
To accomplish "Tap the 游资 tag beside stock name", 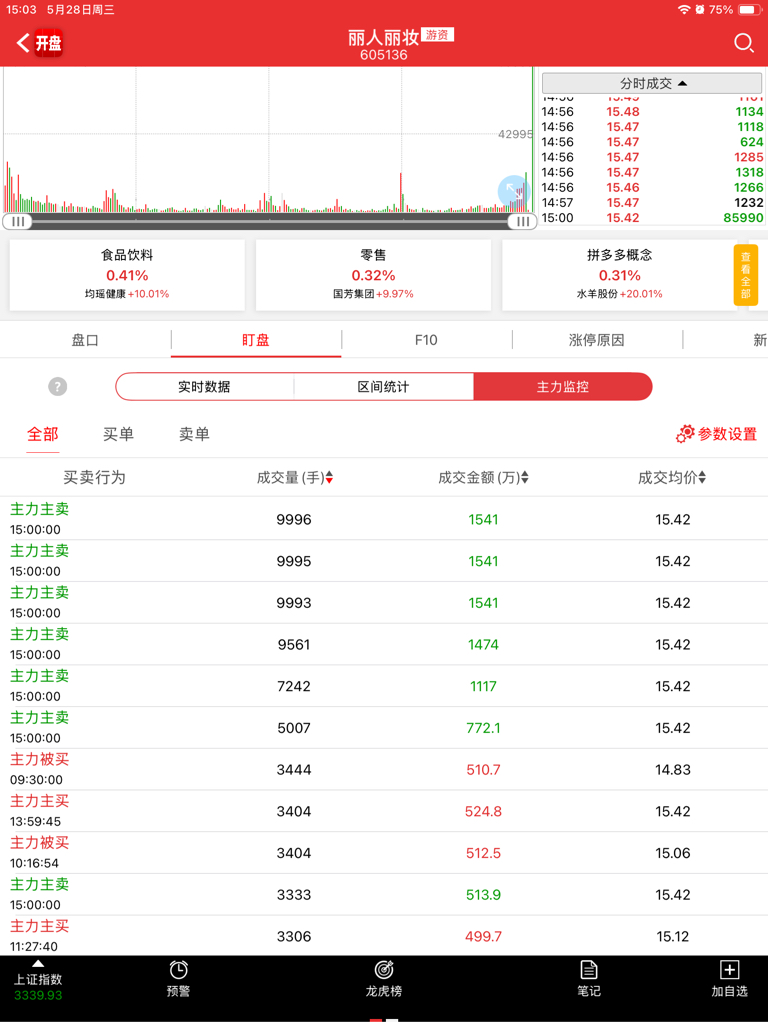I will click(x=437, y=35).
